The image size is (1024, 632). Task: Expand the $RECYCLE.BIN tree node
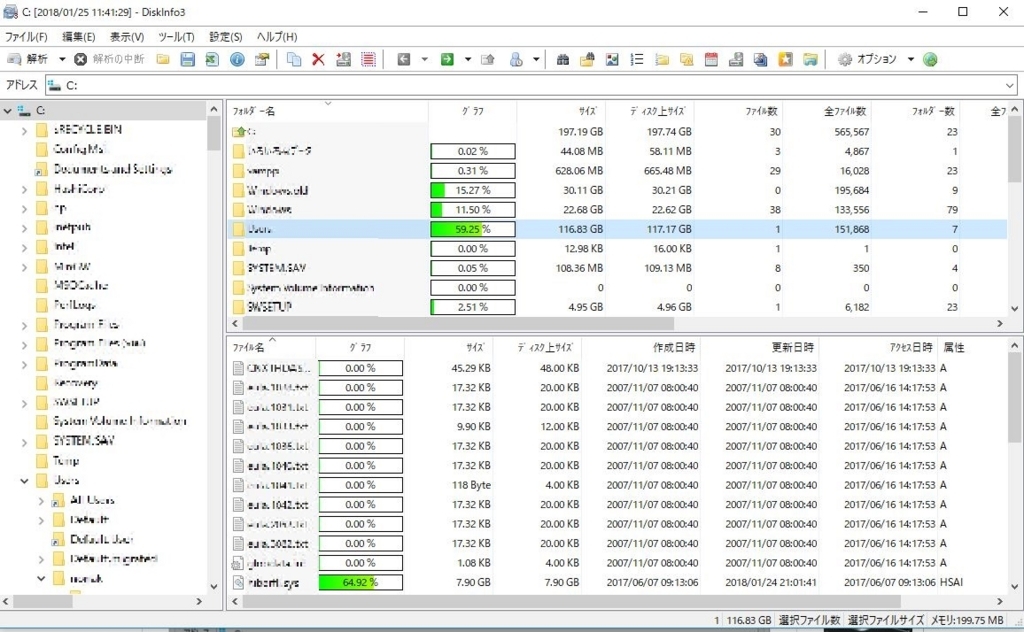click(x=24, y=131)
